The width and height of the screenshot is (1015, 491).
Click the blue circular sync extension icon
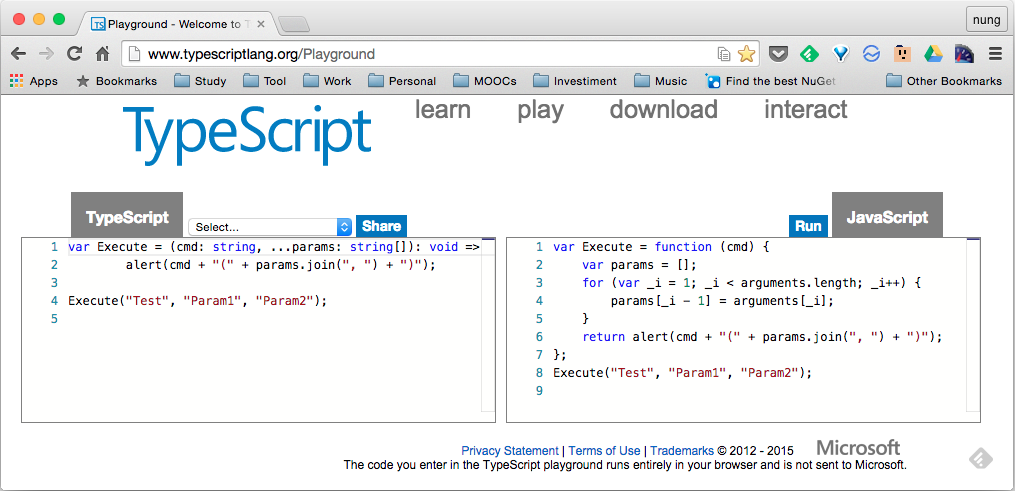click(871, 54)
